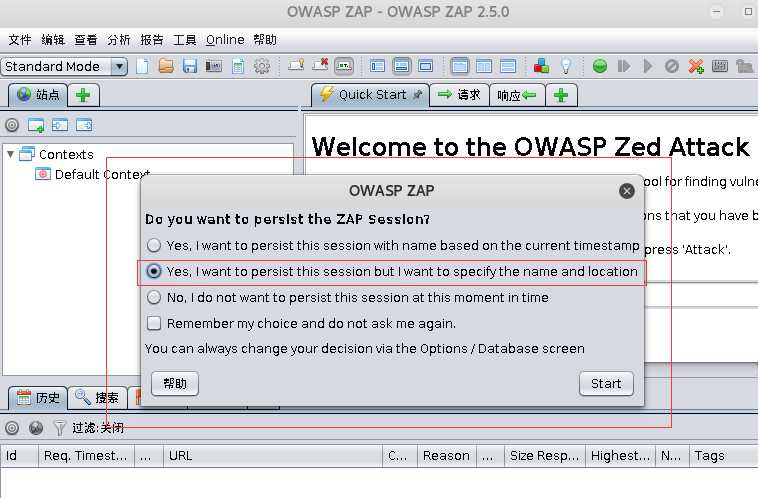Switch to the 请求 tab
Screen dimensions: 758x498
pyautogui.click(x=459, y=95)
